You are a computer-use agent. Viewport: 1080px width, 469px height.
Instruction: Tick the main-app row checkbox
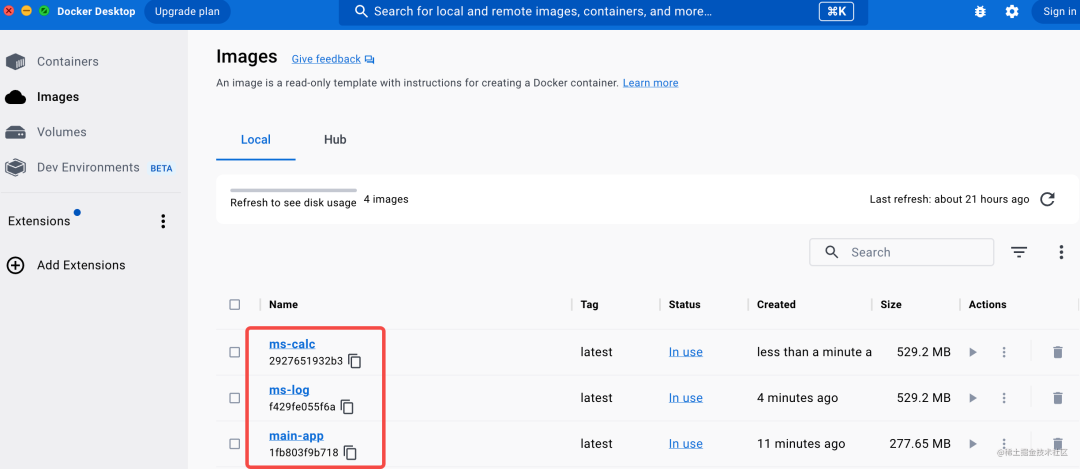[x=234, y=444]
